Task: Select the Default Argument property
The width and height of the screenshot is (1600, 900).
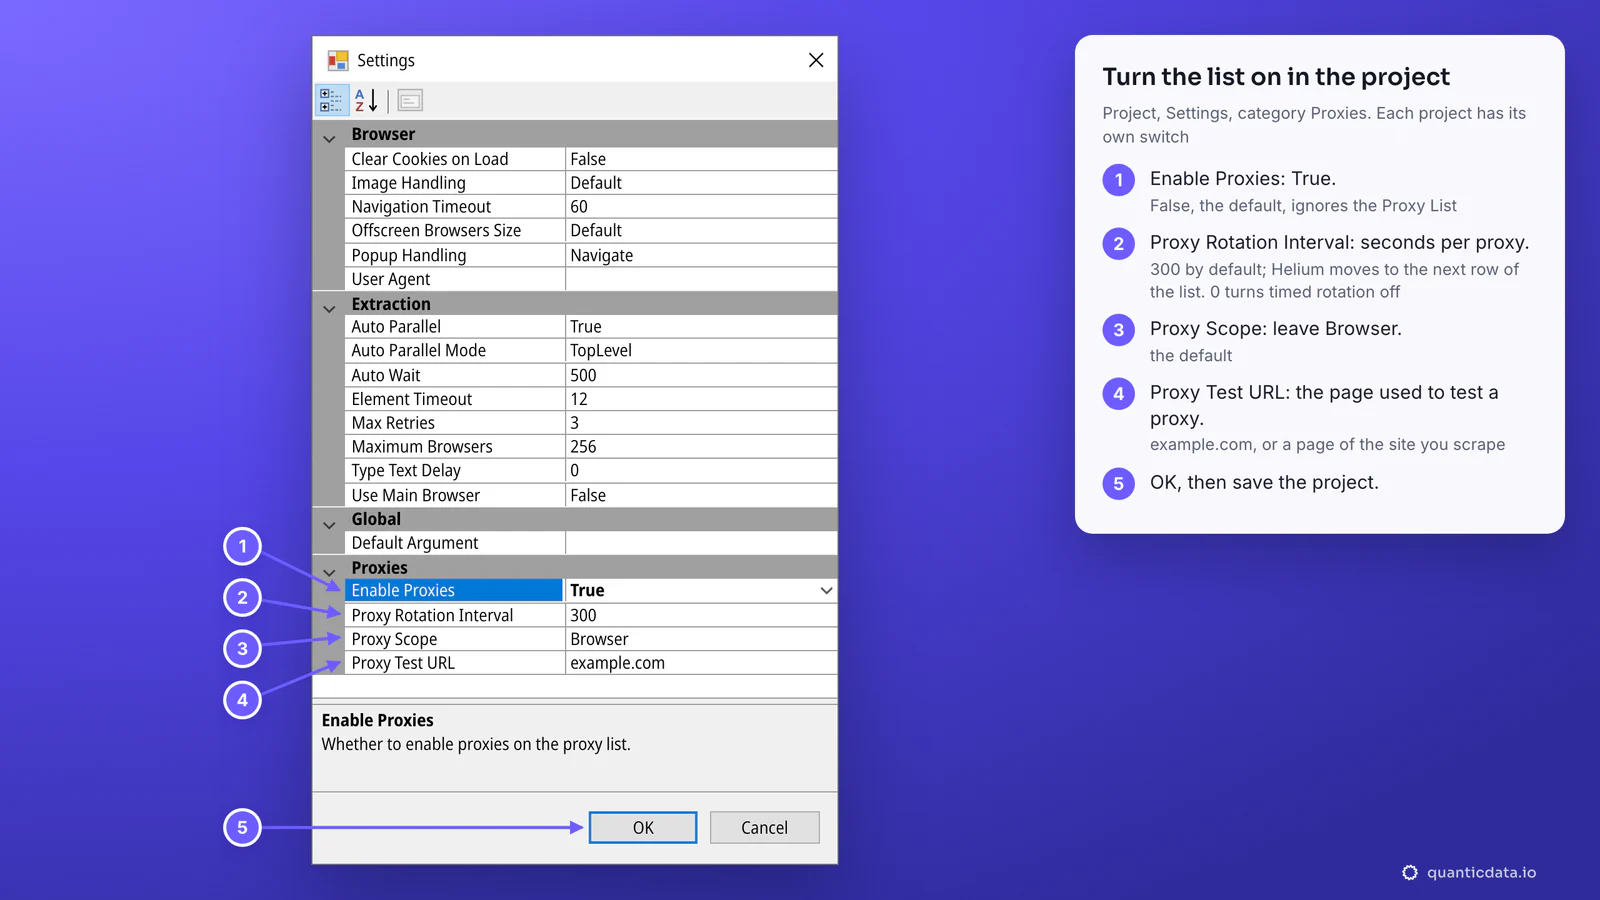Action: 455,543
